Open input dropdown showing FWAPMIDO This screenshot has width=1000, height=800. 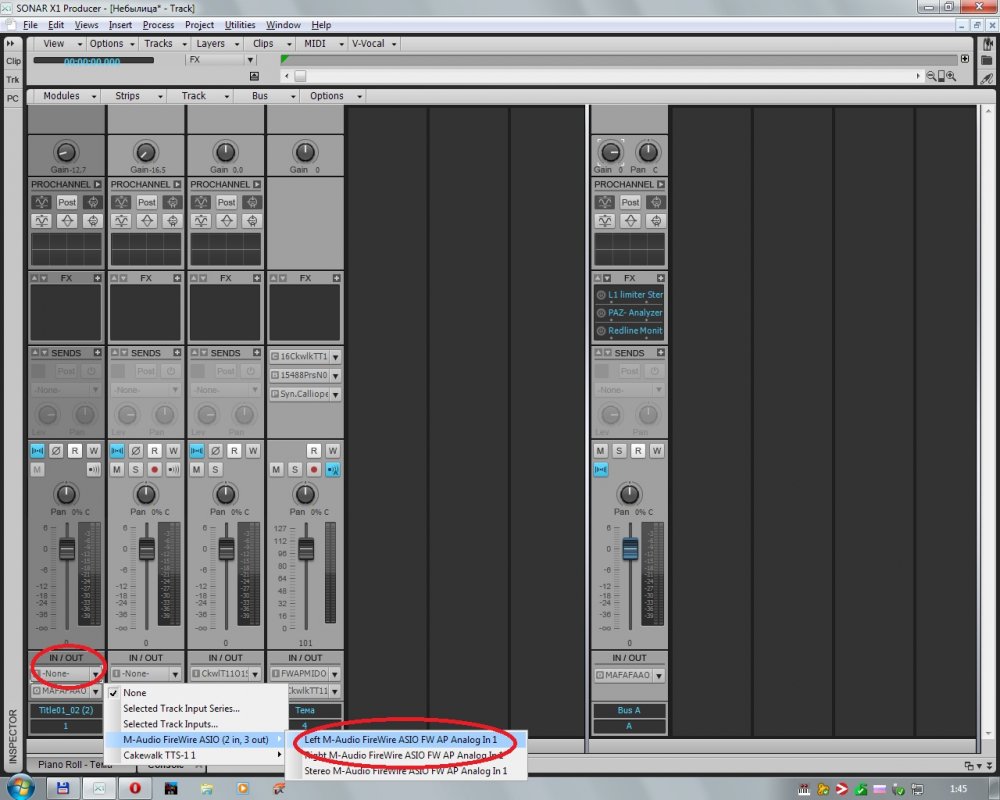point(305,674)
